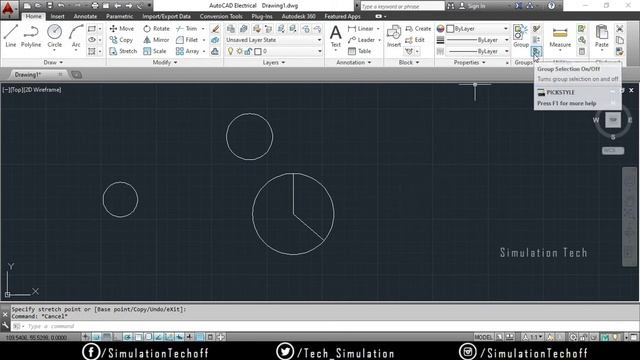Activate the Fillet command
Image resolution: width=640 pixels, height=360 pixels.
point(187,40)
